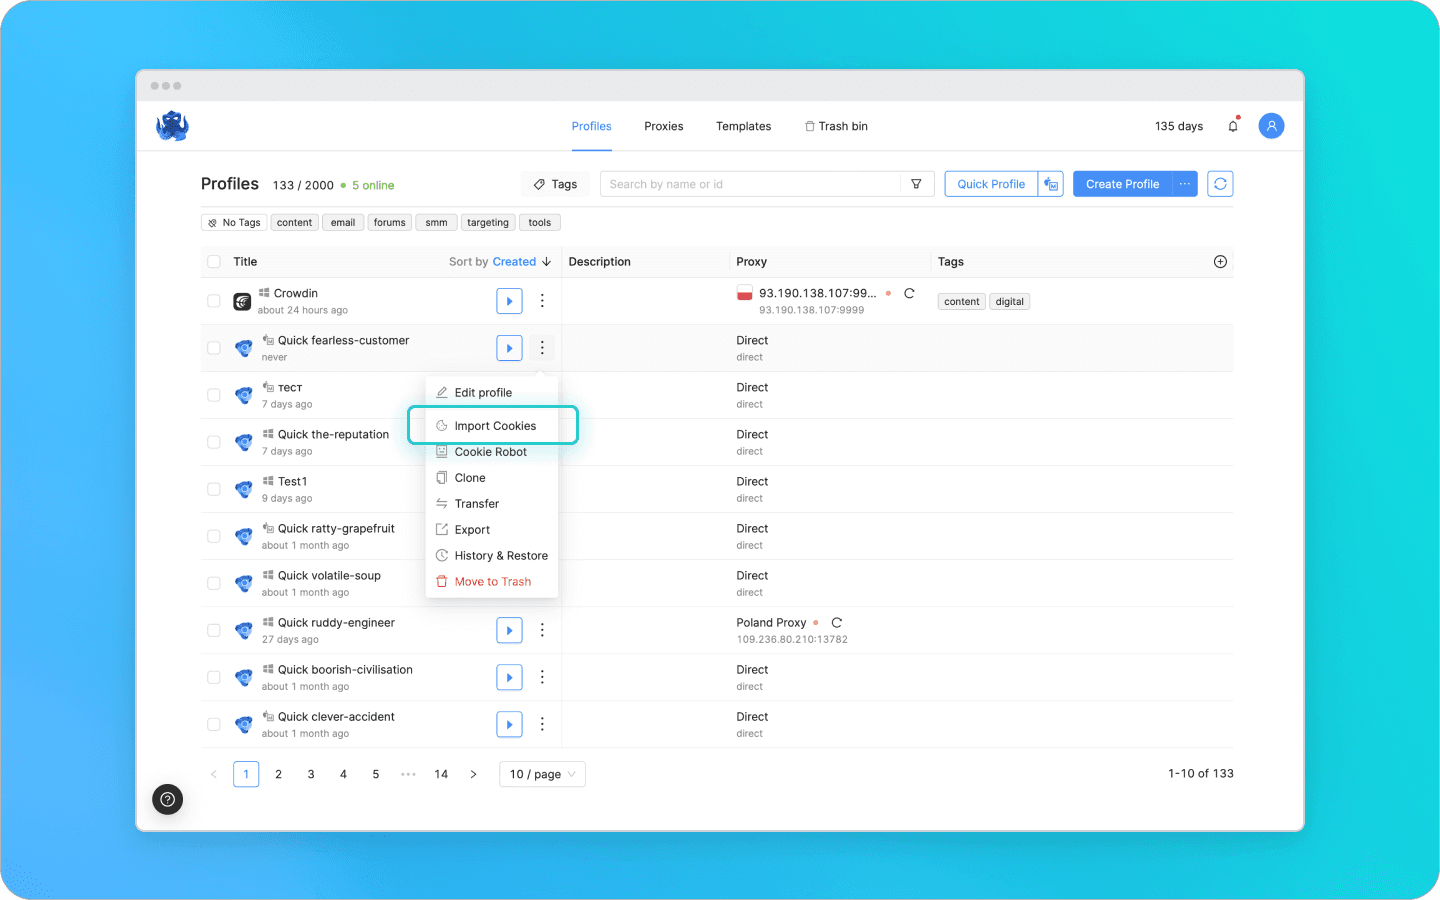Click the Create Profile button
1440x900 pixels.
pos(1122,184)
